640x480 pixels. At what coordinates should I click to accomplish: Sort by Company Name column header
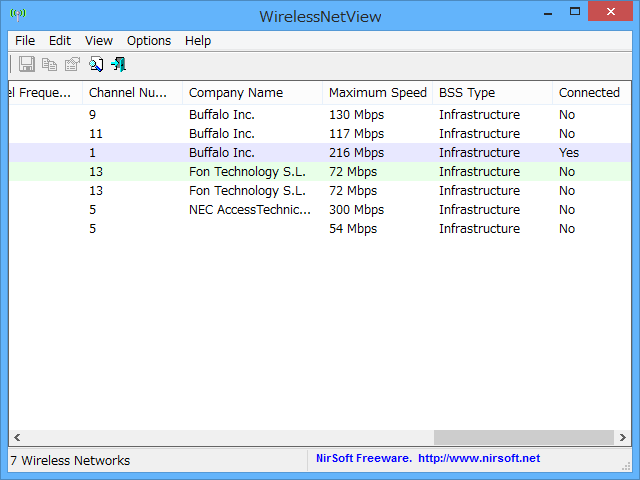coord(236,93)
